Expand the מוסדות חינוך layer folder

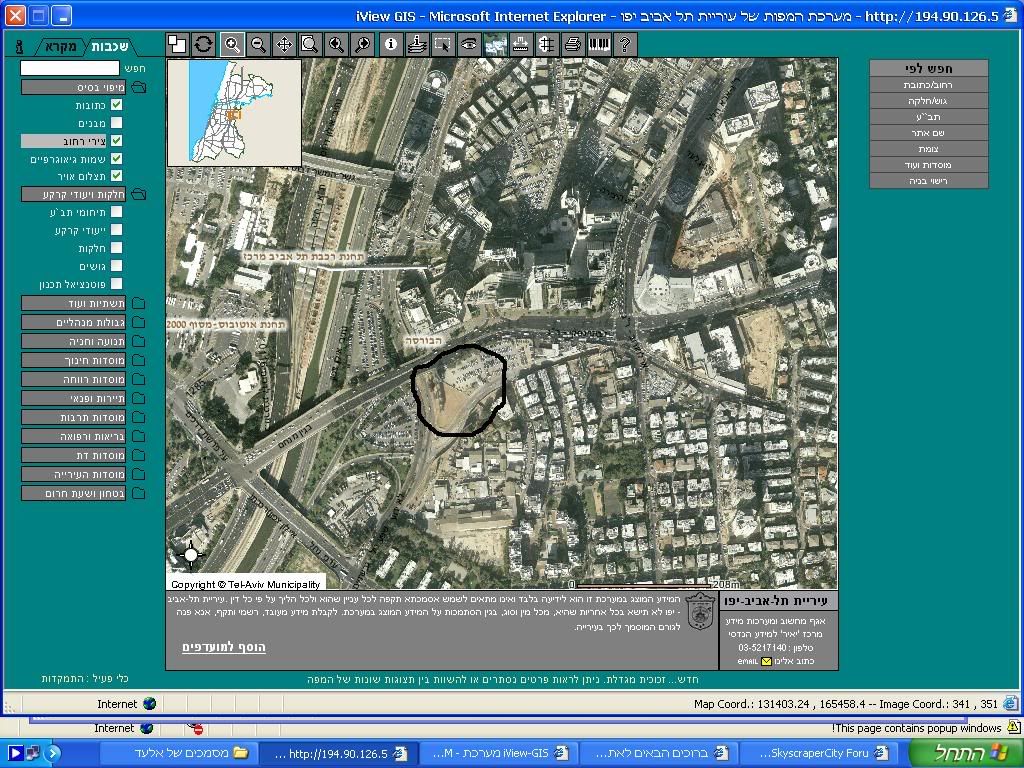coord(138,360)
